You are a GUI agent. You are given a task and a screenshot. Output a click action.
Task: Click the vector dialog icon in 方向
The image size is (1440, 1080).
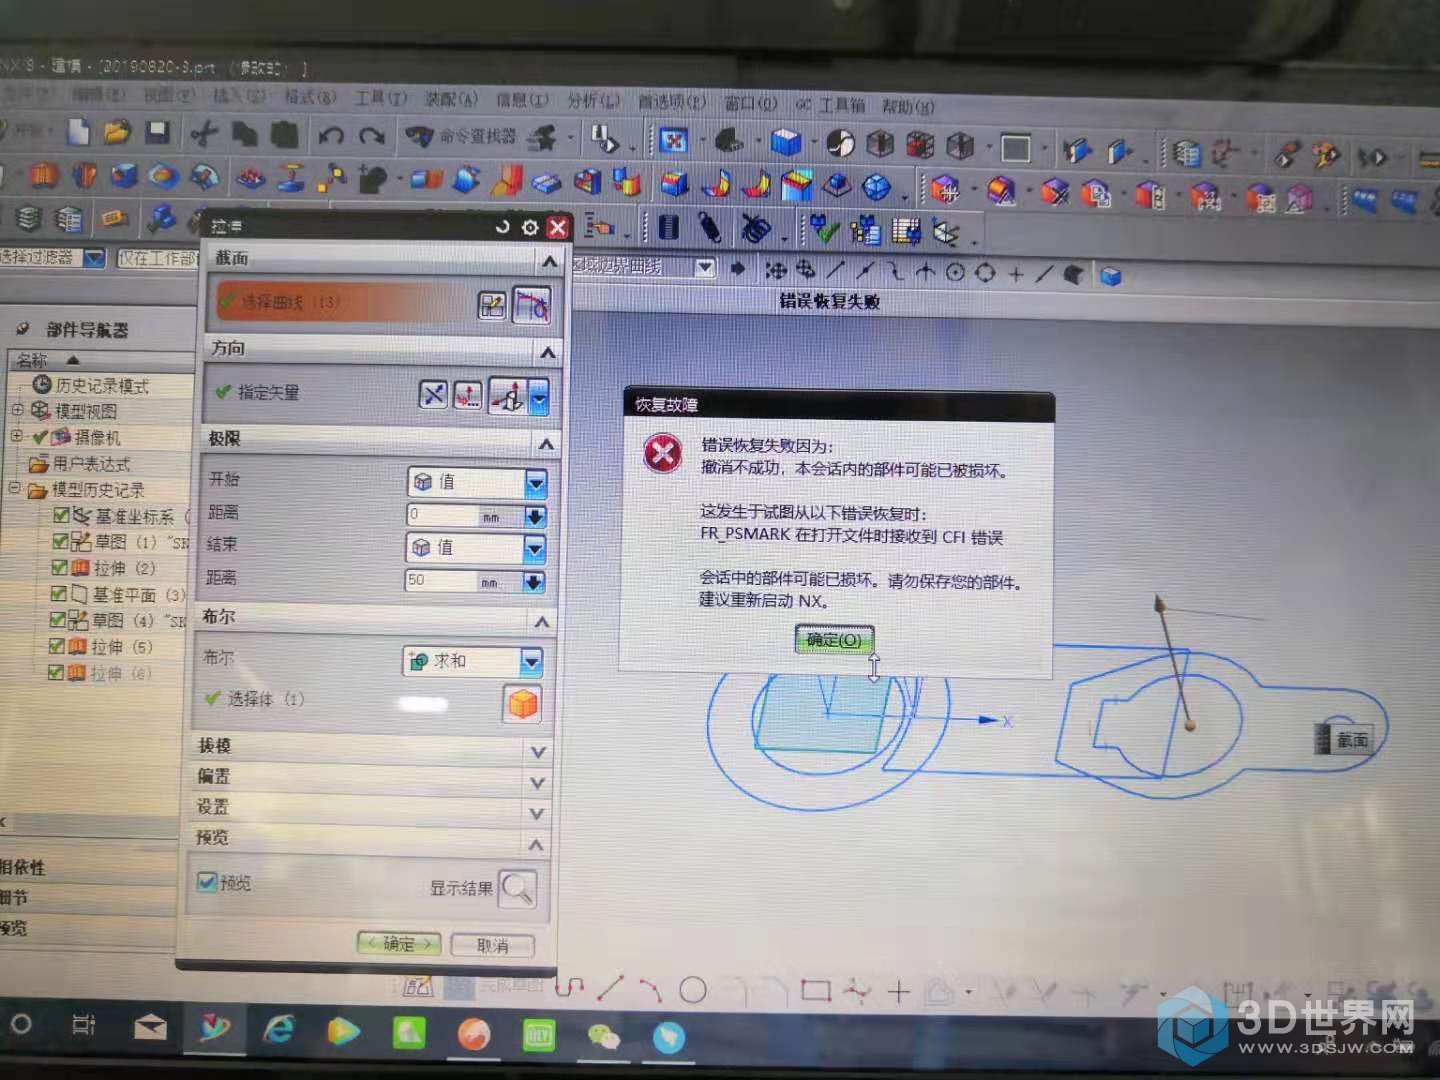[x=467, y=395]
